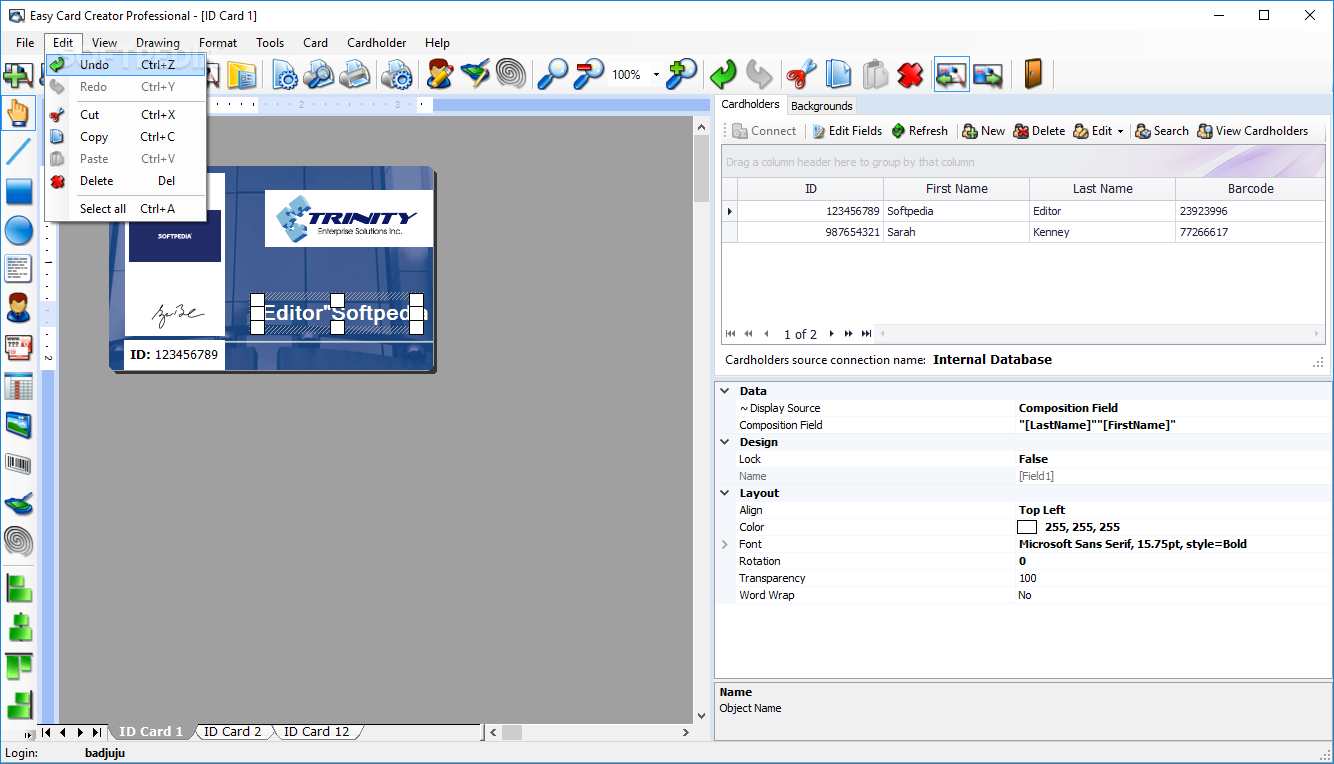The width and height of the screenshot is (1334, 764).
Task: Click the New cardholder button
Action: coord(984,131)
